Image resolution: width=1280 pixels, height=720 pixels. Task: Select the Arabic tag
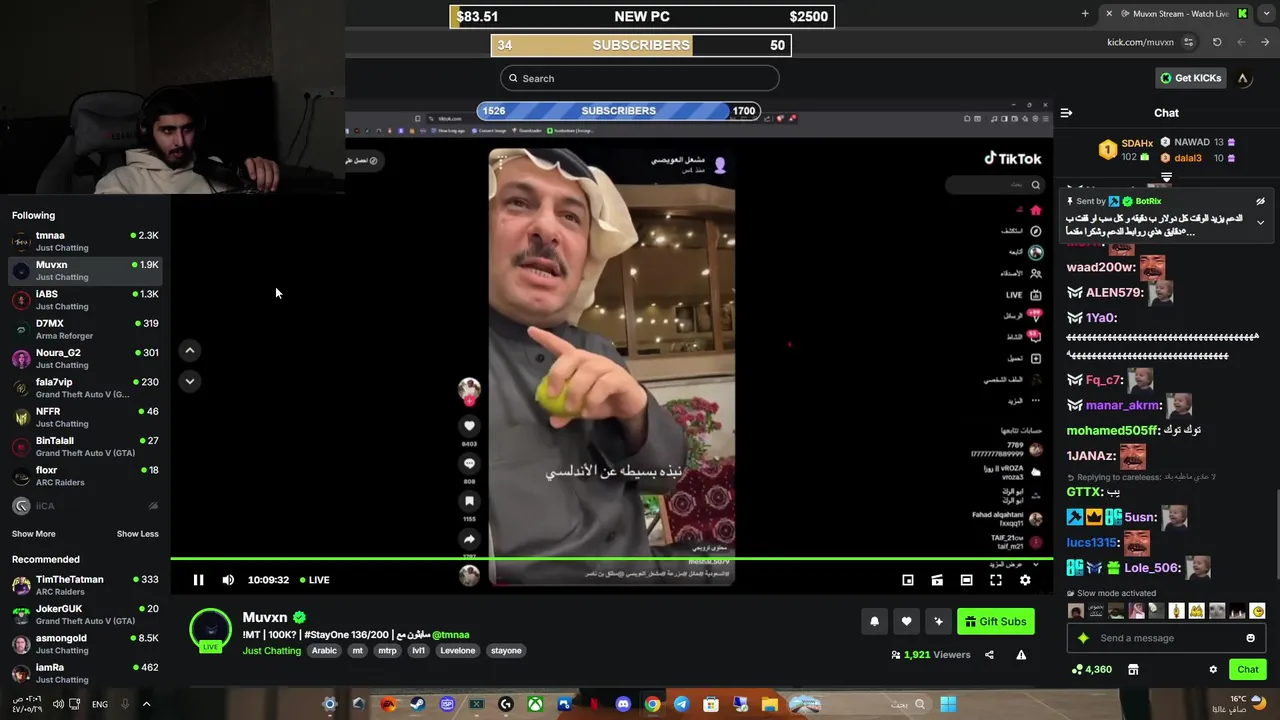[324, 651]
